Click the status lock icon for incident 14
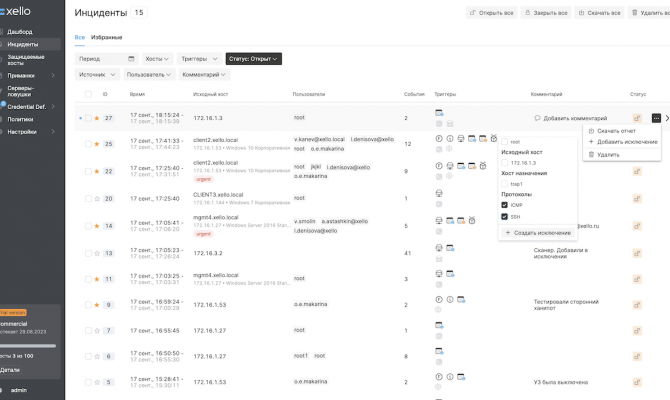The height and width of the screenshot is (400, 670). coord(637,226)
